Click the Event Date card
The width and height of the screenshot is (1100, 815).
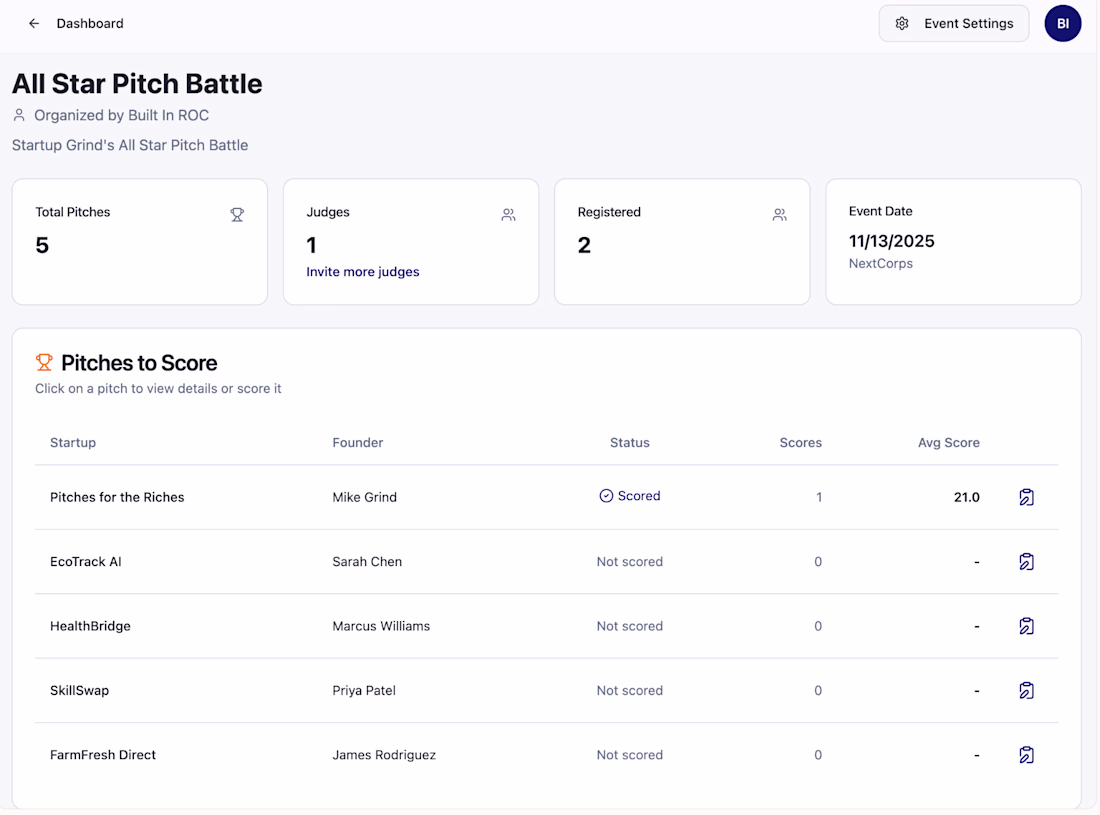pos(953,241)
